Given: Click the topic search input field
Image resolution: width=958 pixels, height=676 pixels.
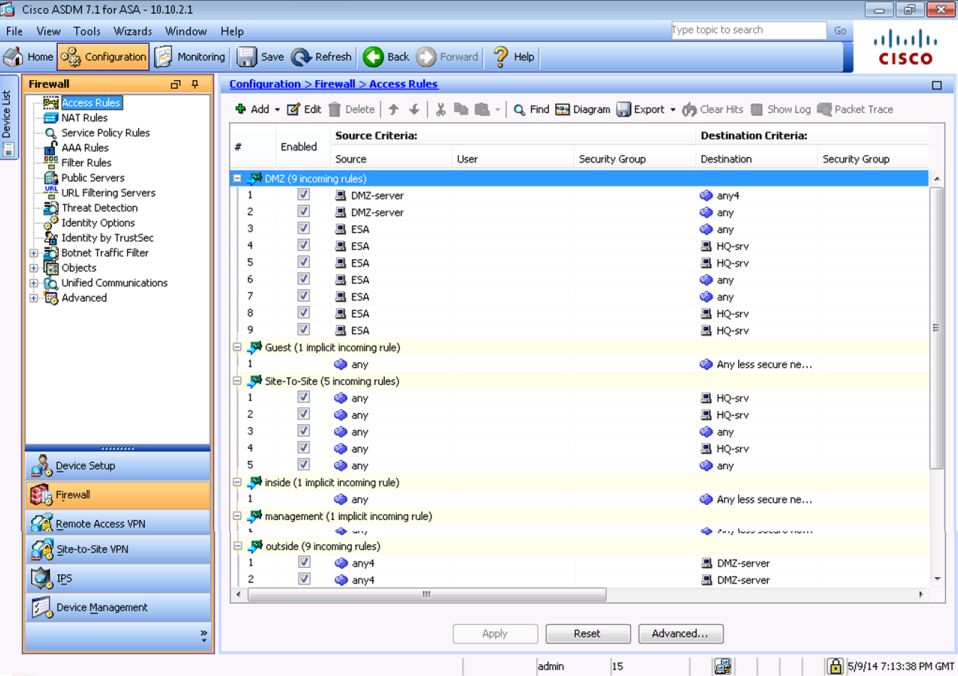Looking at the screenshot, I should tap(747, 30).
